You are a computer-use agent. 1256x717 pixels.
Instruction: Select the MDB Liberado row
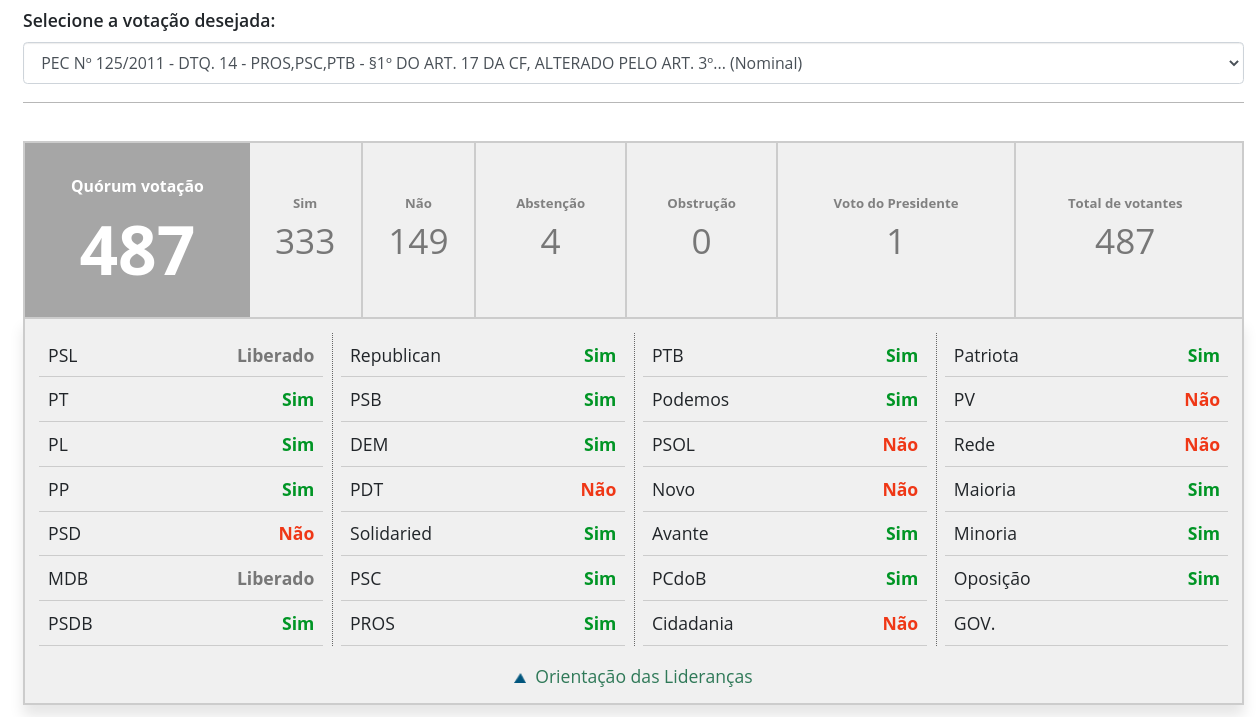click(180, 579)
